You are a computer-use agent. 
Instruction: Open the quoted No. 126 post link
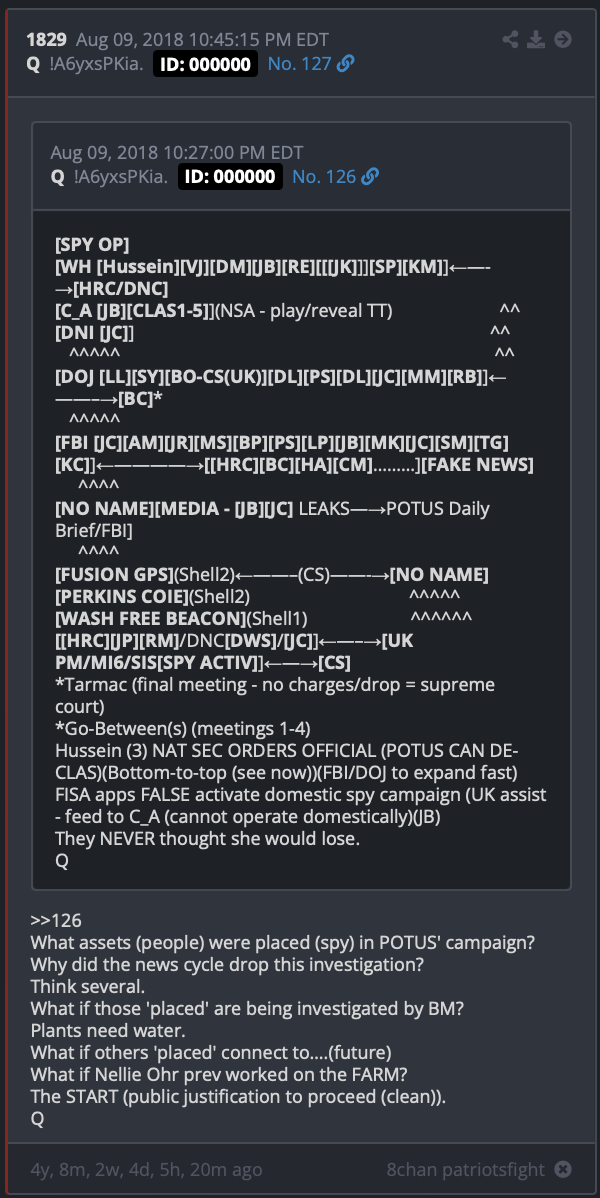click(324, 177)
